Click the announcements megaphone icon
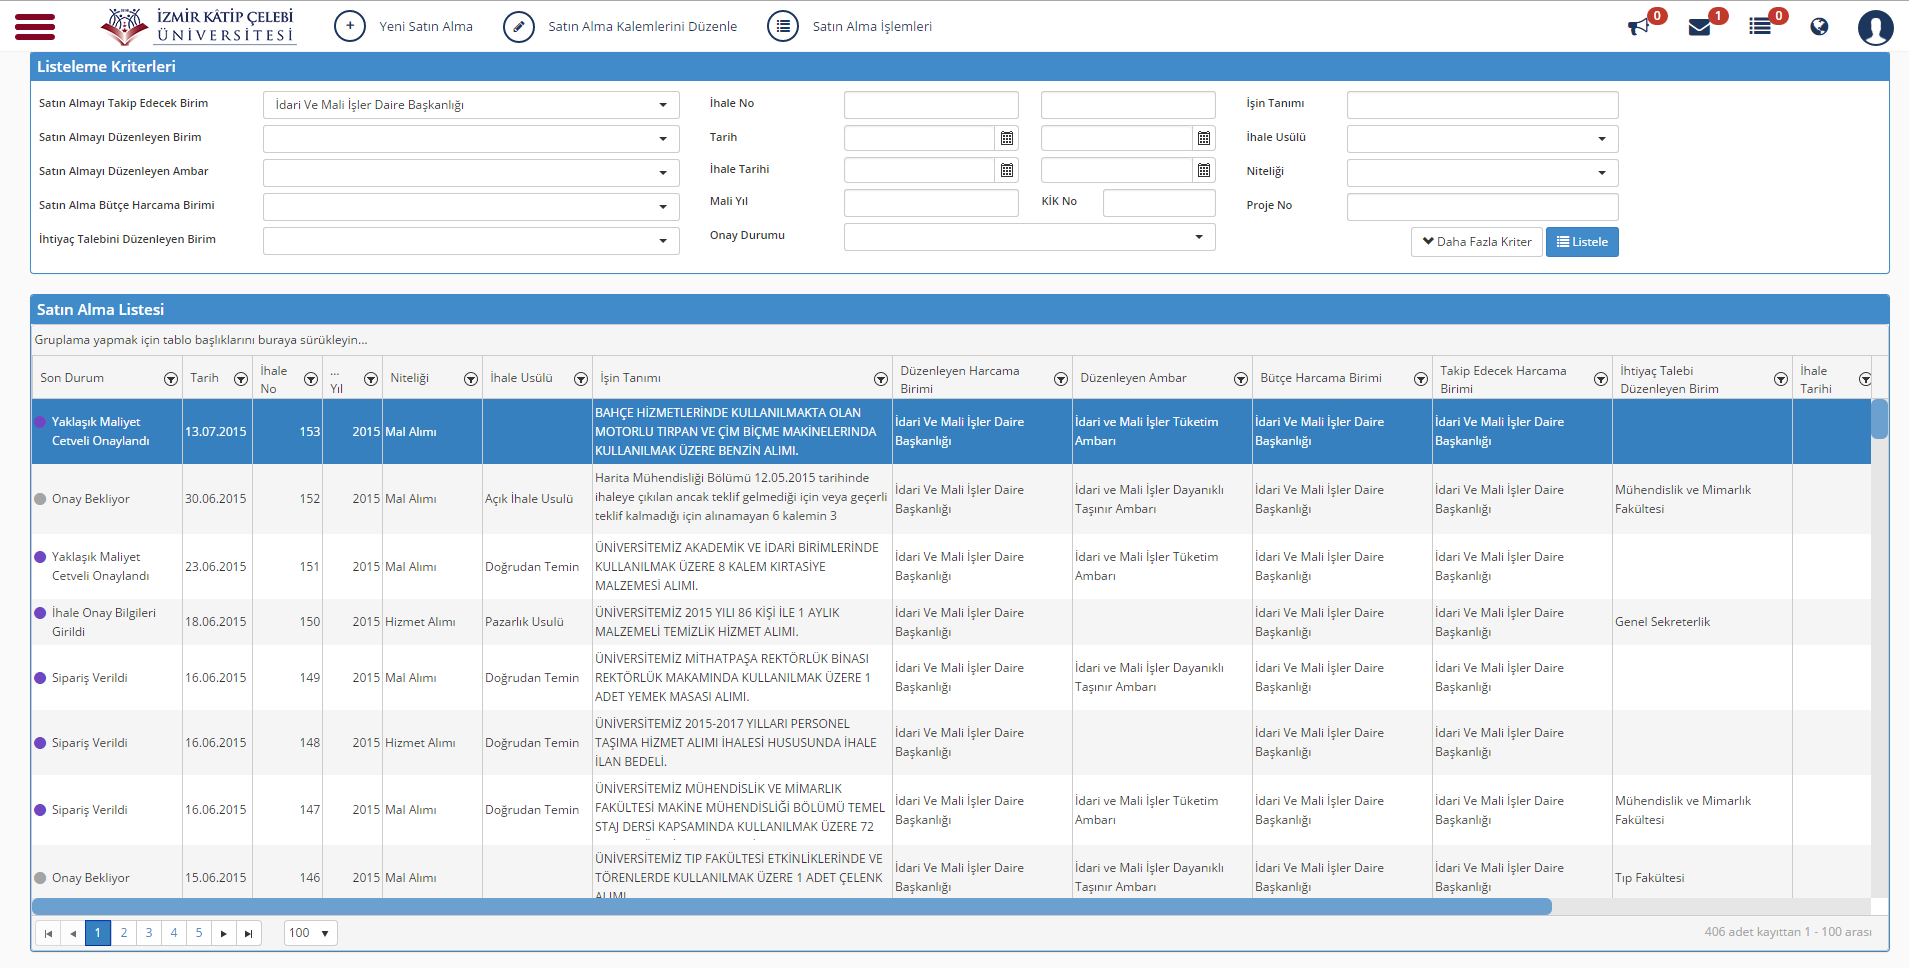 tap(1638, 27)
